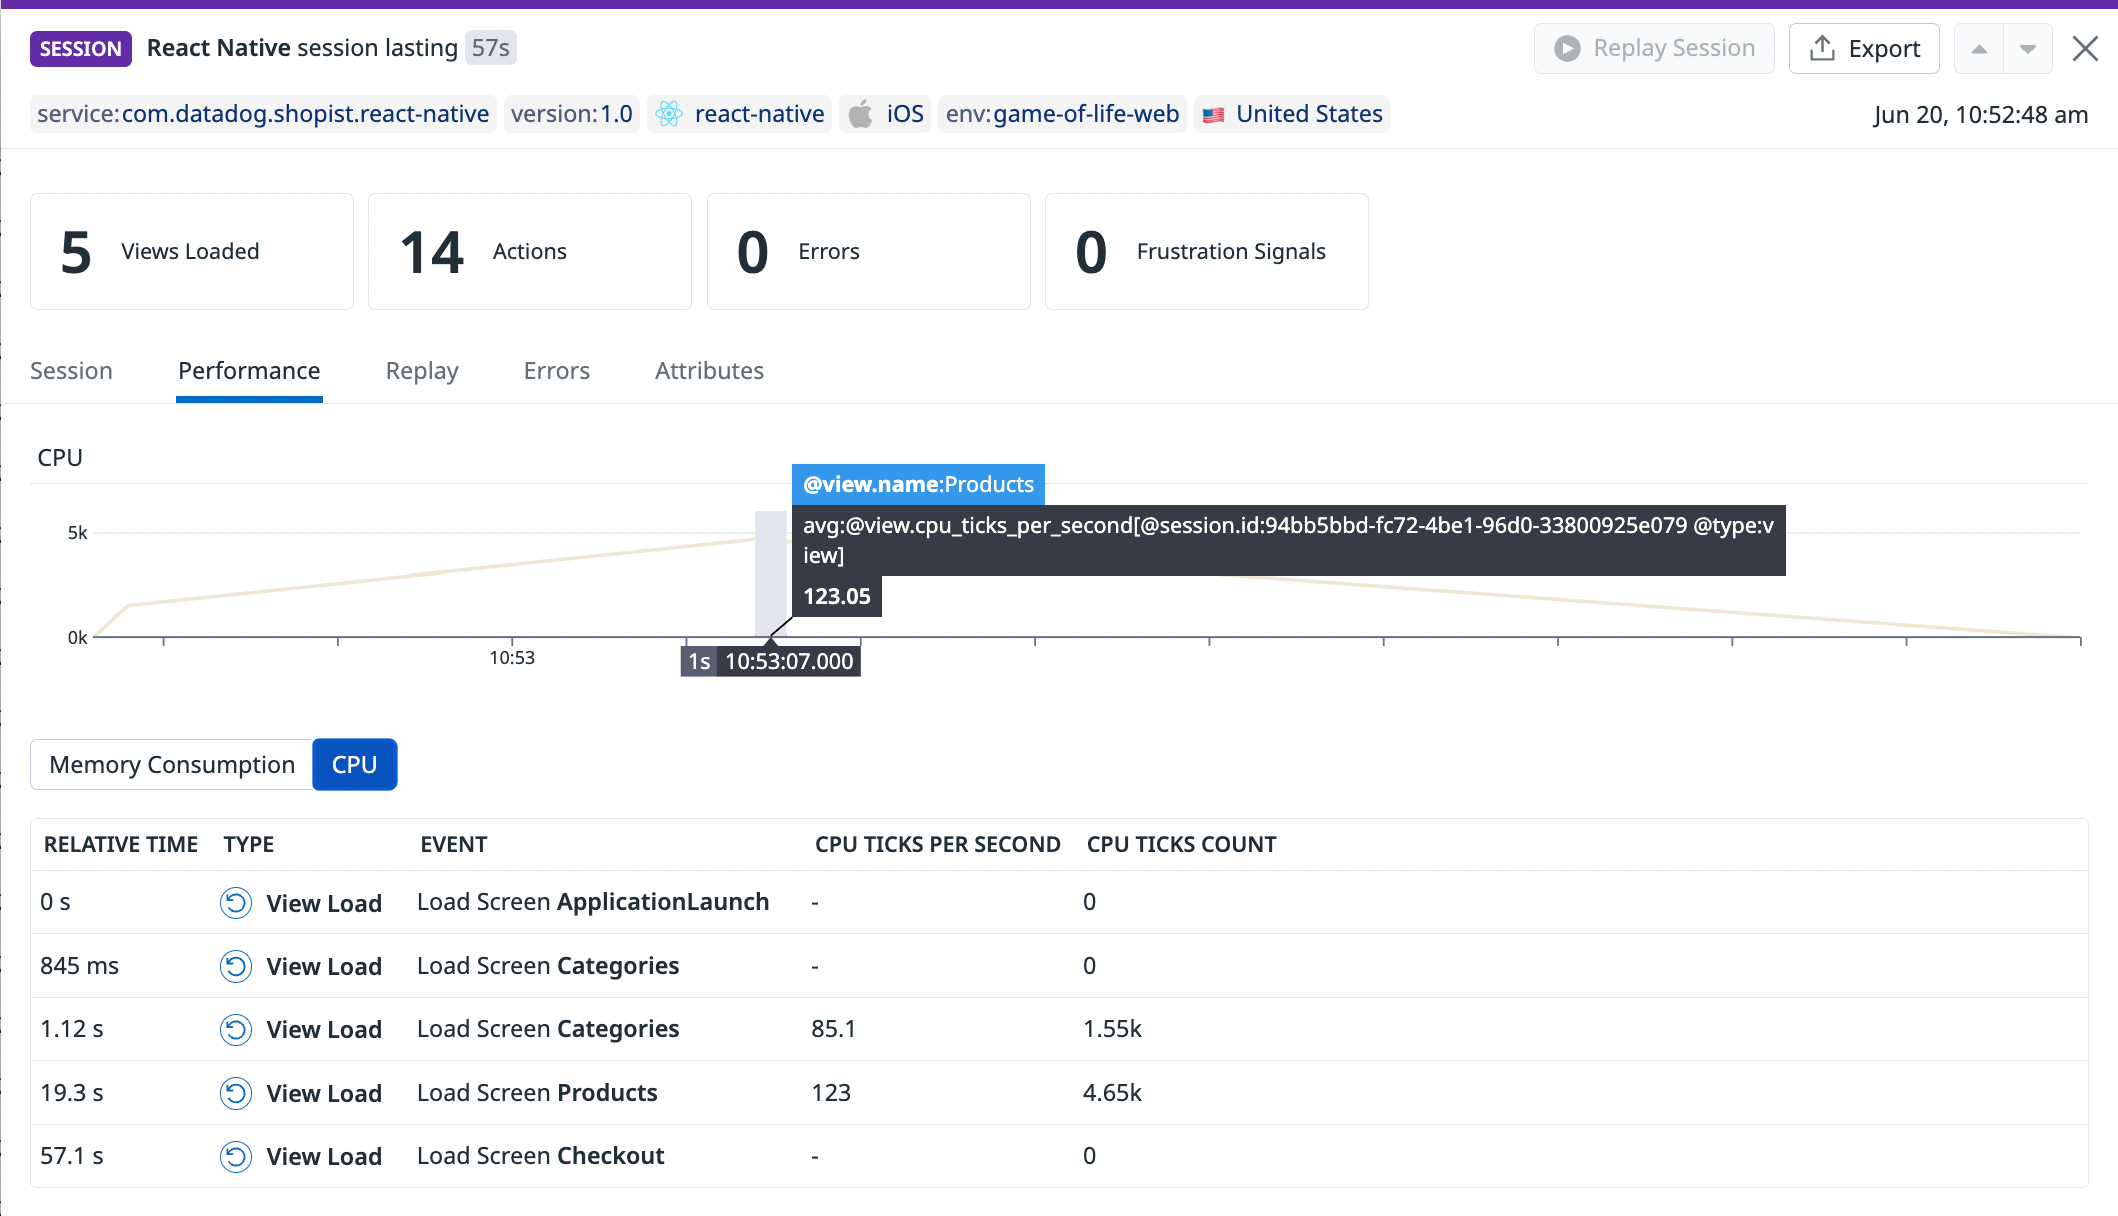Click the 10:53:07.000 timeline marker
The image size is (2118, 1216).
(788, 662)
